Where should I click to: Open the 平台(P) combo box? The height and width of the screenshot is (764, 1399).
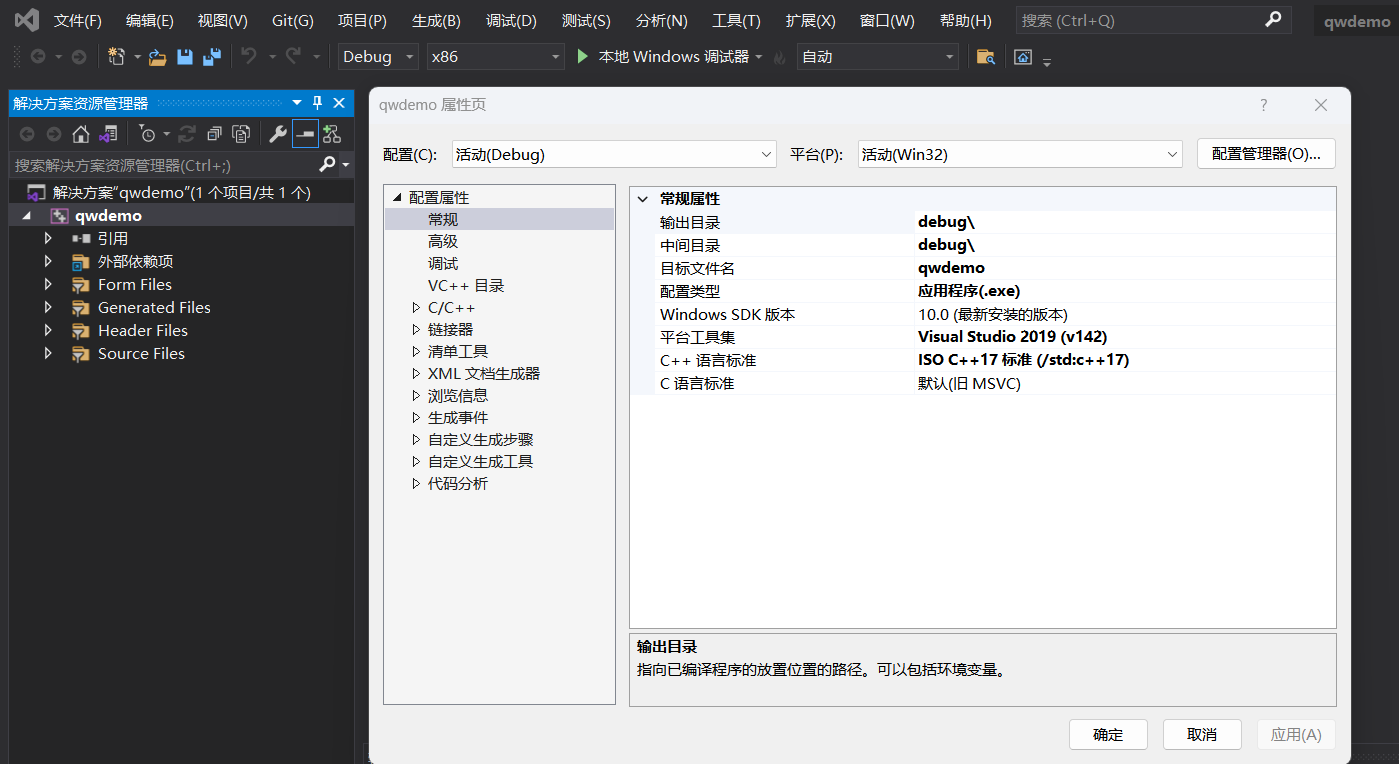point(1021,154)
